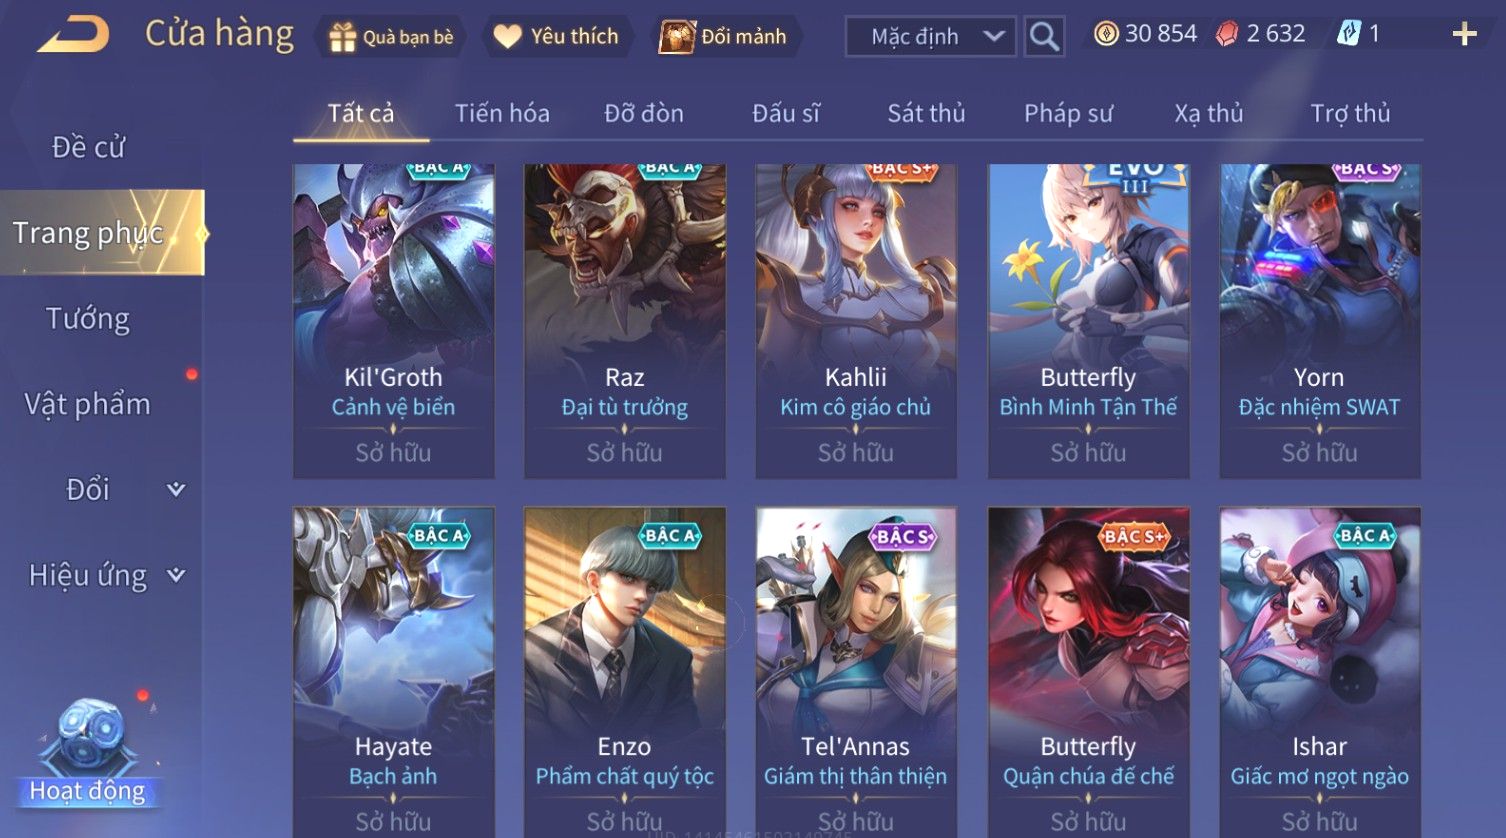This screenshot has height=838, width=1506.
Task: Select the Đề cử sidebar entry
Action: click(88, 147)
